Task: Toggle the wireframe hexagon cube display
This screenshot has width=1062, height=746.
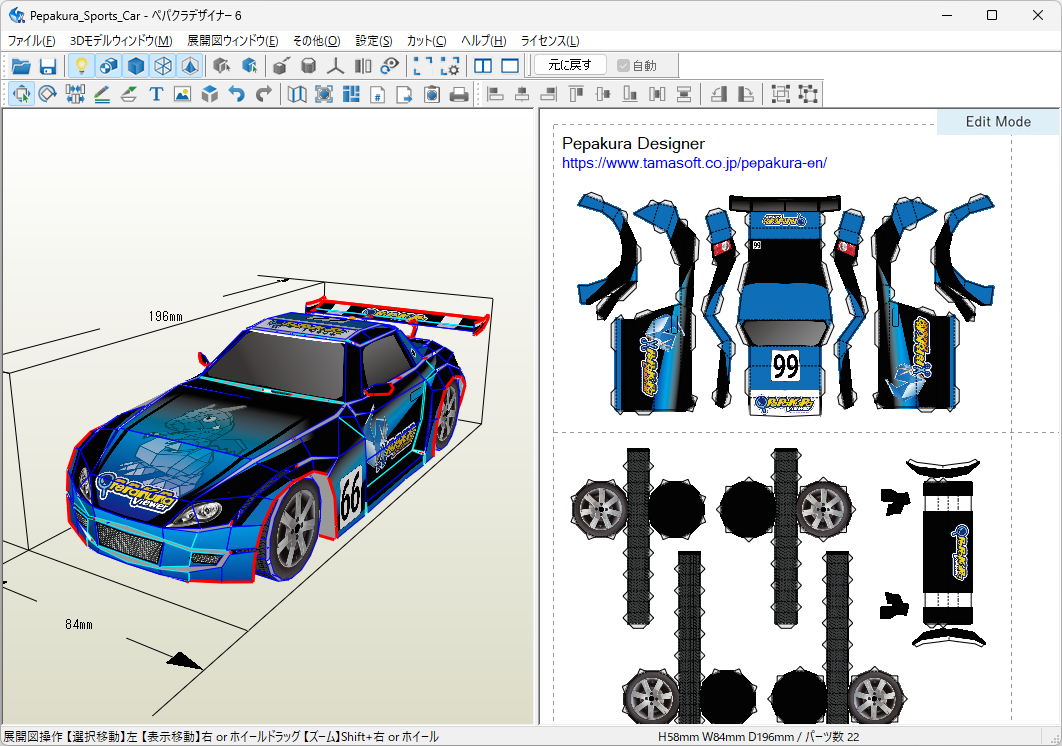Action: [x=163, y=66]
